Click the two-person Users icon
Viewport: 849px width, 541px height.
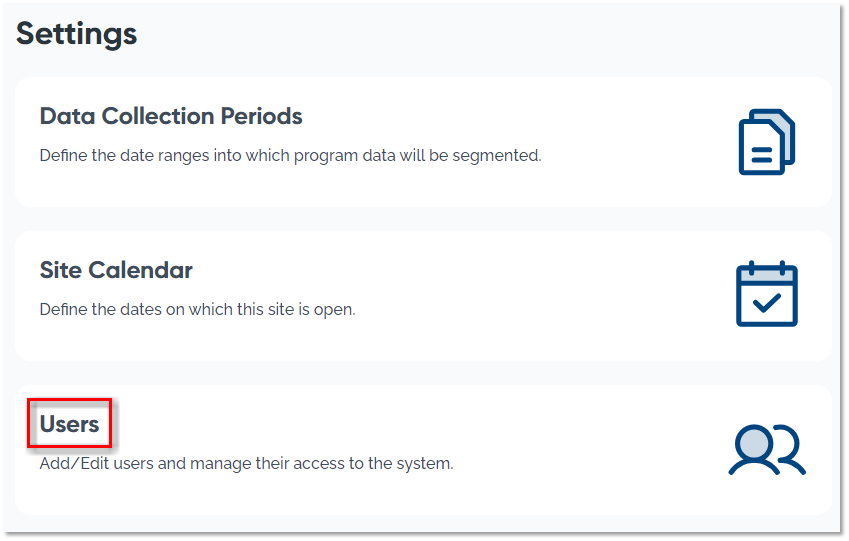pyautogui.click(x=766, y=450)
